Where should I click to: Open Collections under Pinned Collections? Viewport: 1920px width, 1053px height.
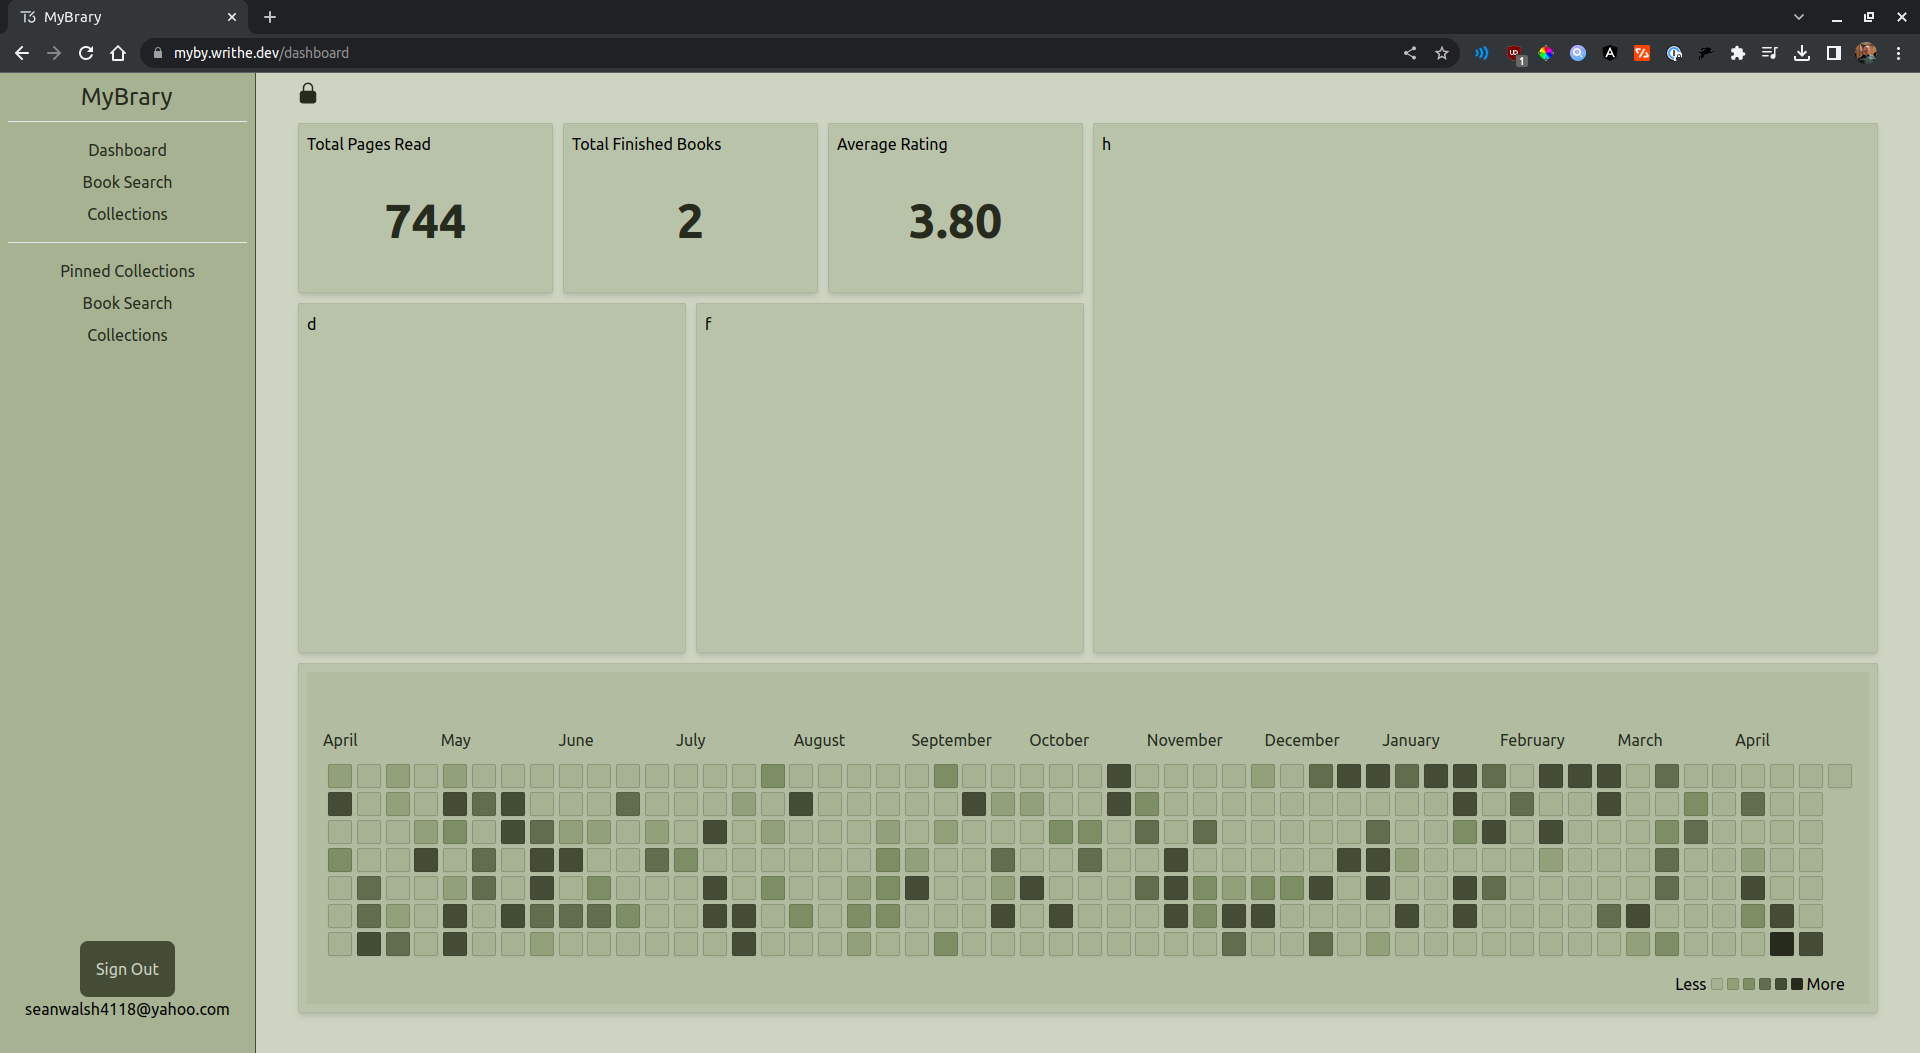(127, 335)
